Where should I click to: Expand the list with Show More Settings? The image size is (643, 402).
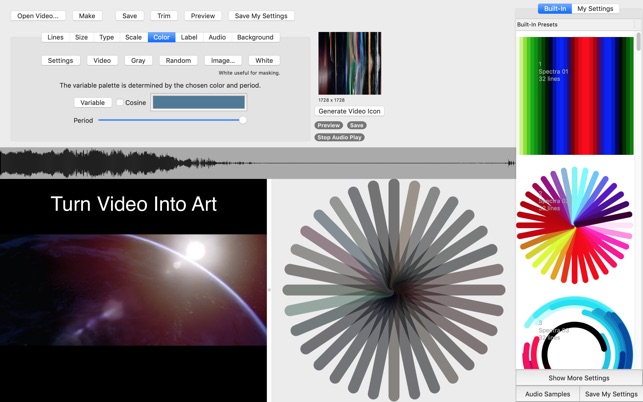[x=579, y=378]
